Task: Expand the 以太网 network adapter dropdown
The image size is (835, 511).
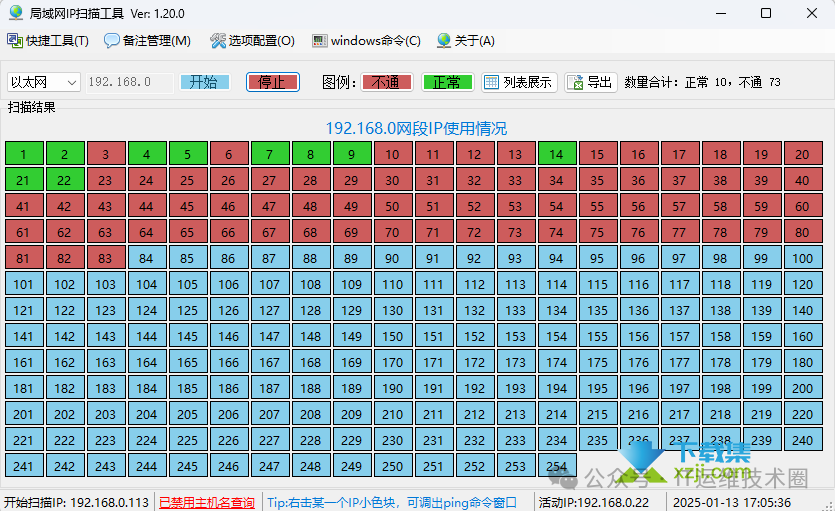Action: coord(71,82)
